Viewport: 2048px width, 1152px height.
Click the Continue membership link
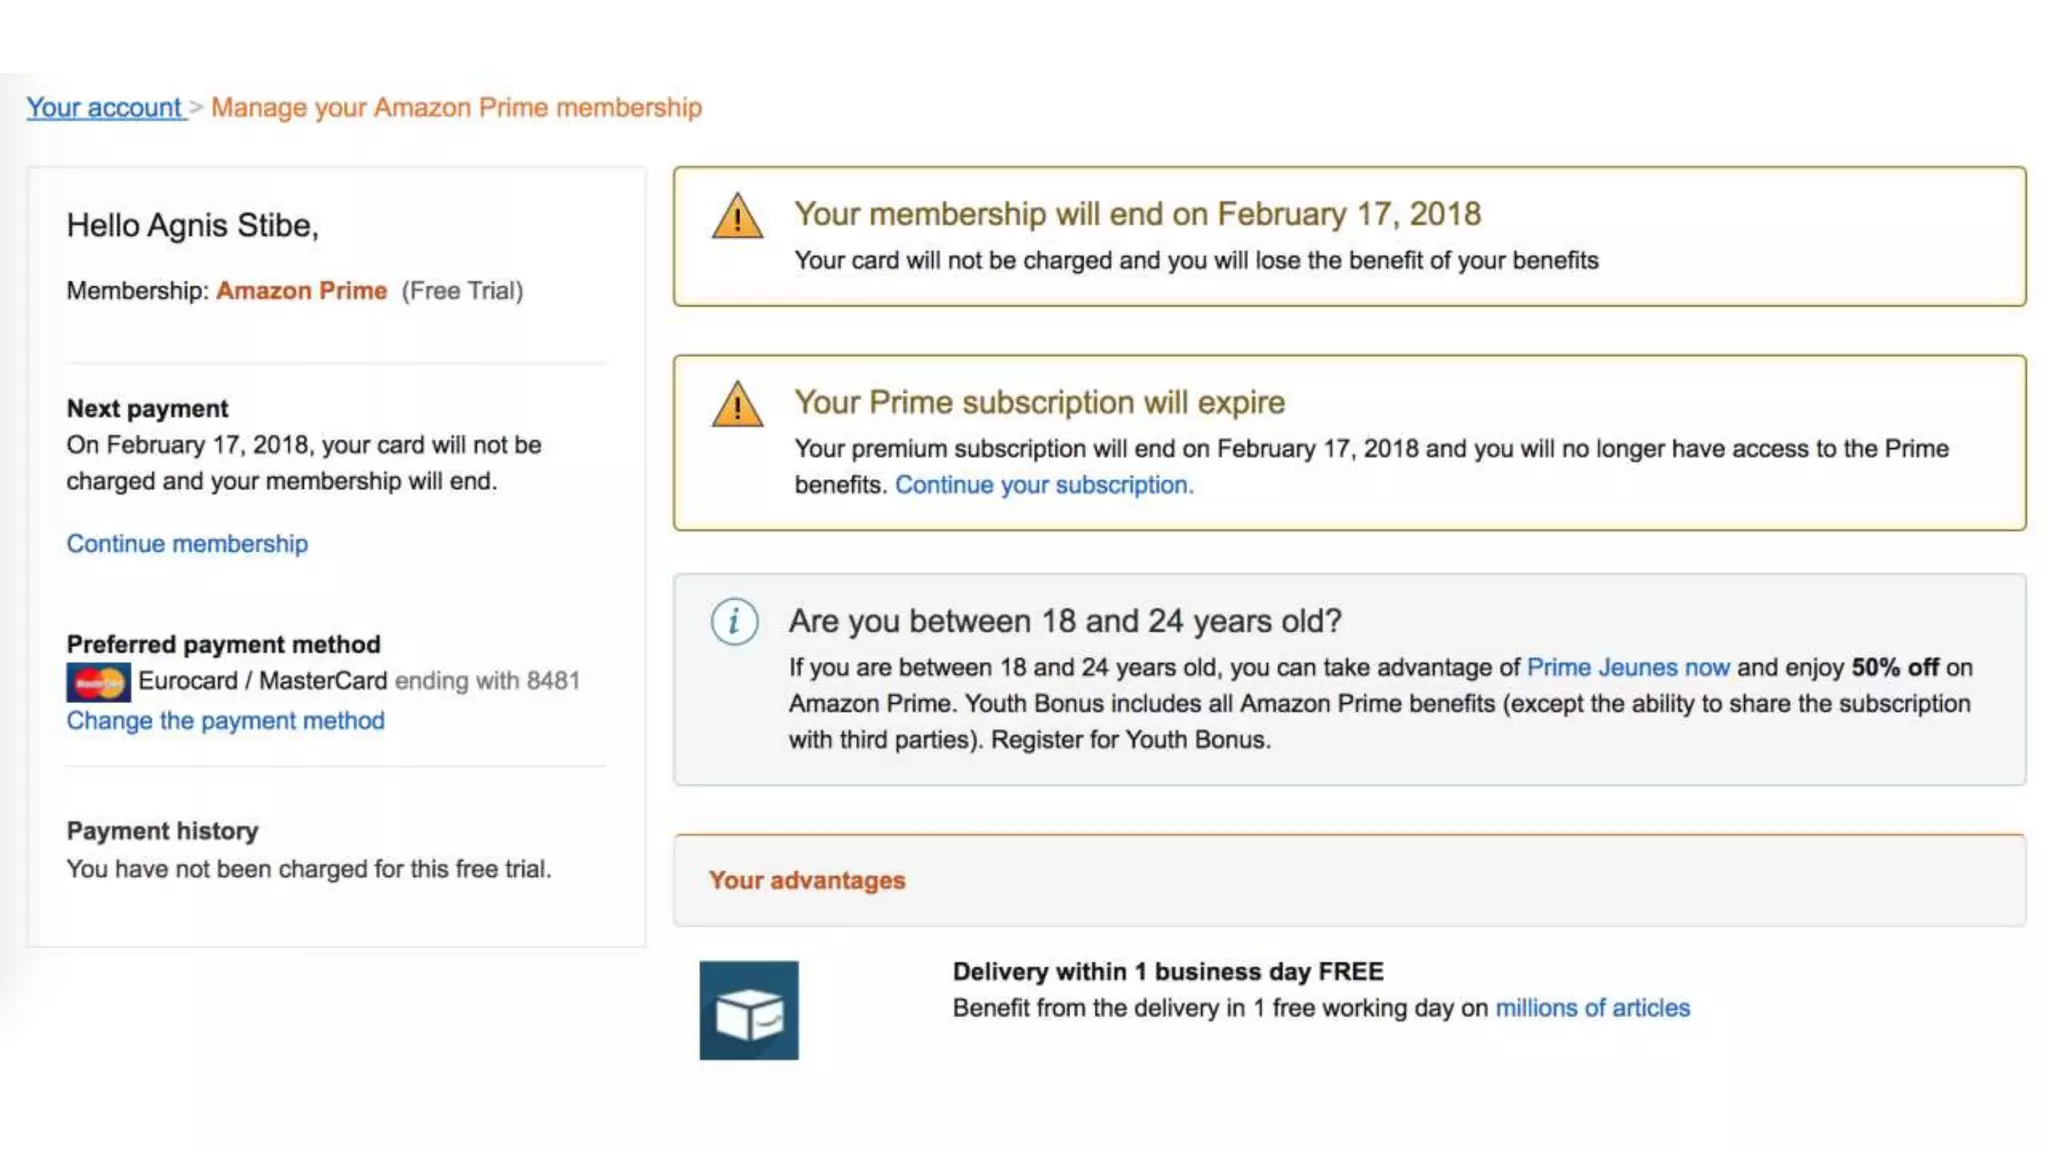click(187, 544)
